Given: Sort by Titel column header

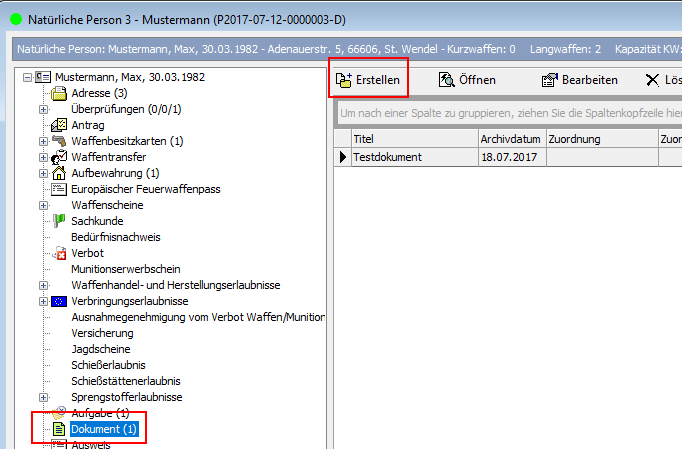Looking at the screenshot, I should click(413, 139).
